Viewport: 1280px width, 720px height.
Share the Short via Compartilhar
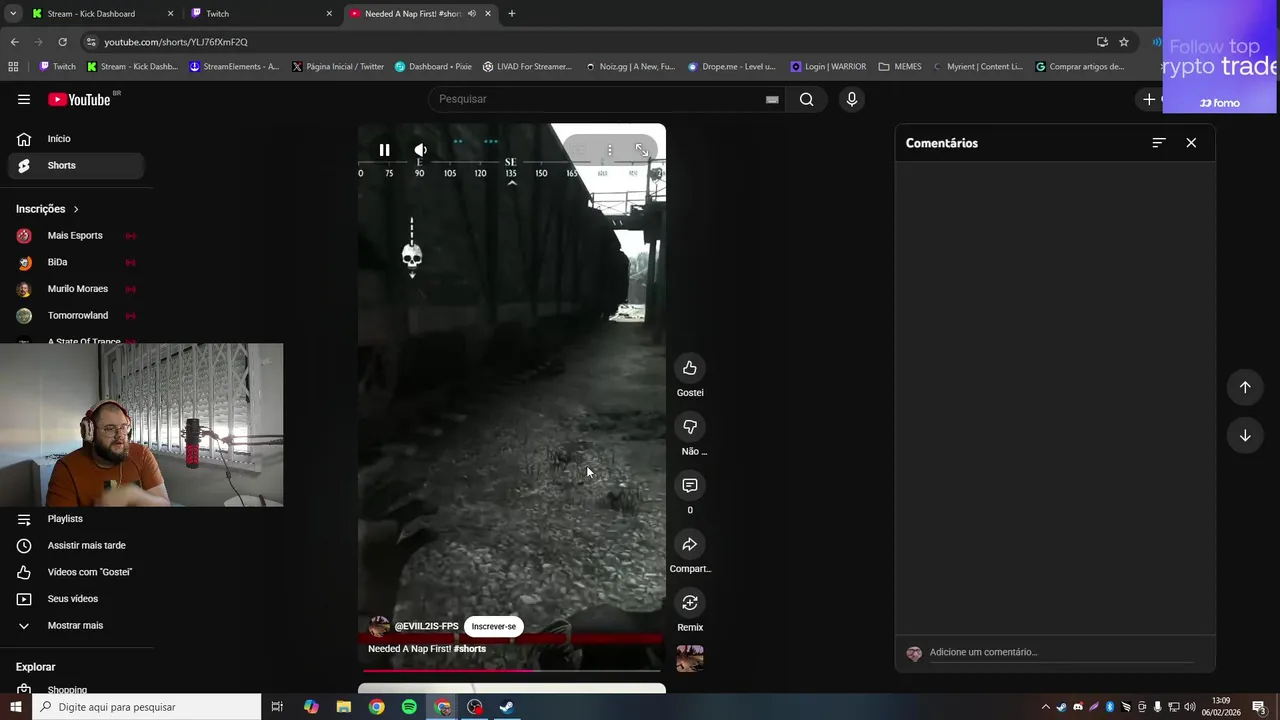point(690,544)
